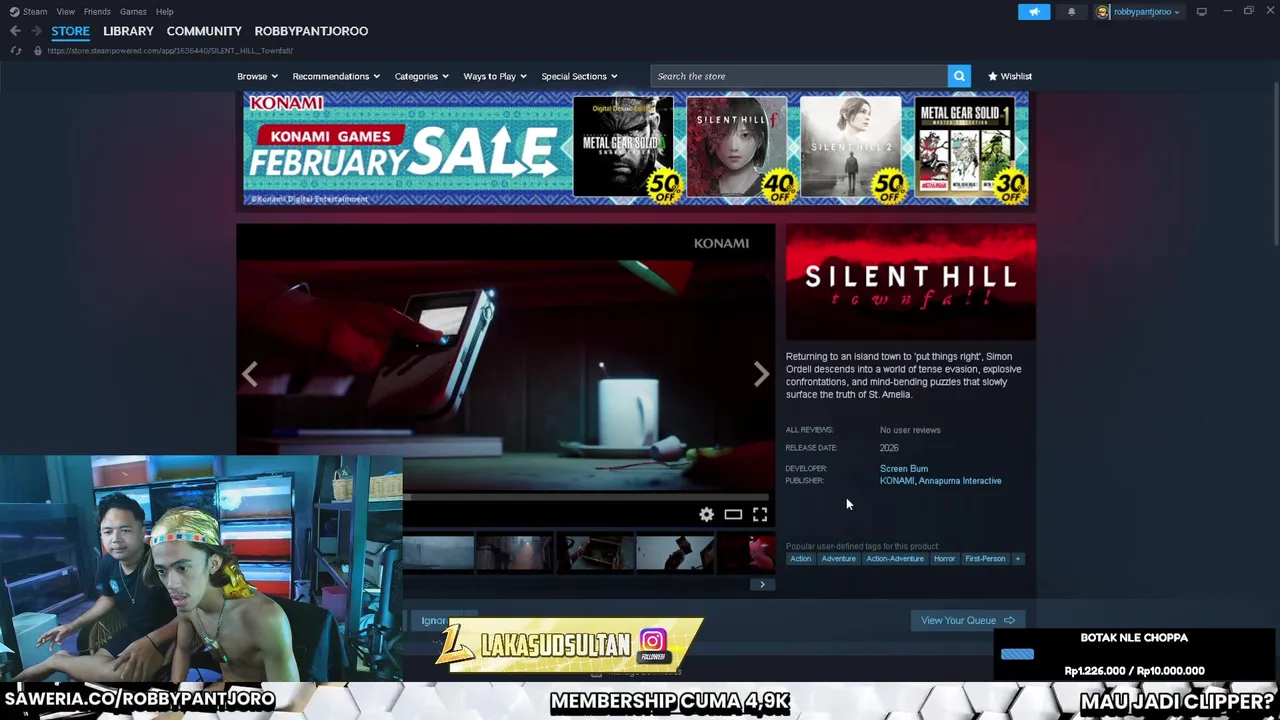This screenshot has width=1280, height=720.
Task: Click the padlock icon beside the URL
Action: tap(38, 50)
